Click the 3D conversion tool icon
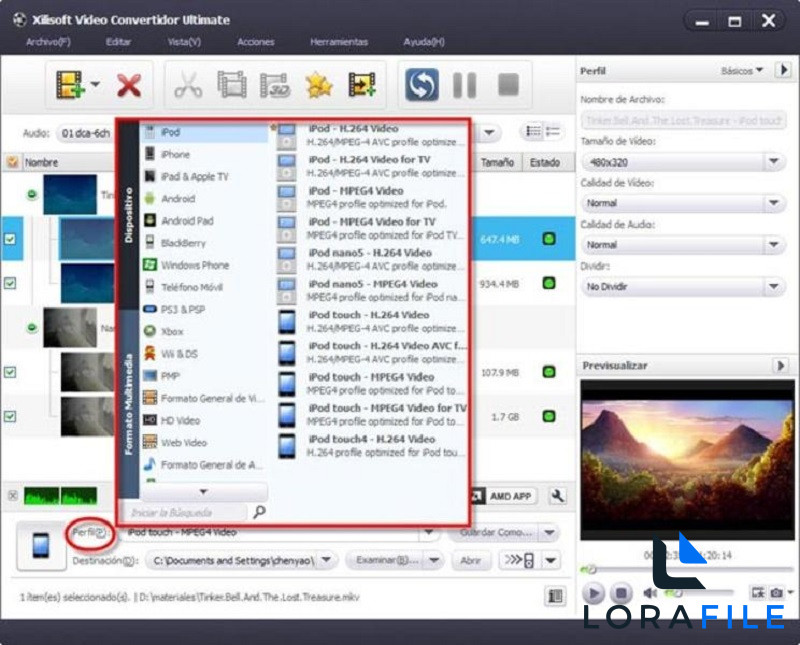The width and height of the screenshot is (800, 645). (x=276, y=85)
